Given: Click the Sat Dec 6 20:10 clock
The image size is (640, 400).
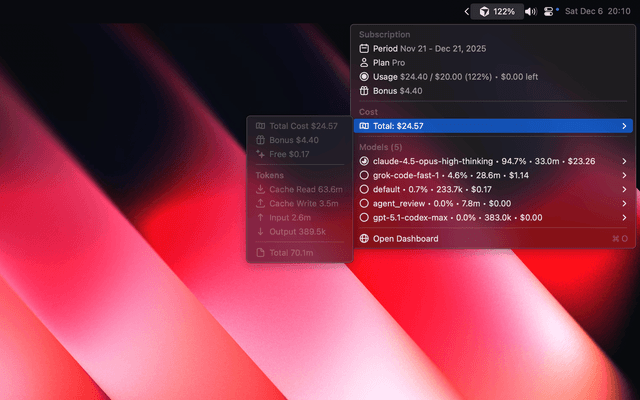Looking at the screenshot, I should coord(597,11).
